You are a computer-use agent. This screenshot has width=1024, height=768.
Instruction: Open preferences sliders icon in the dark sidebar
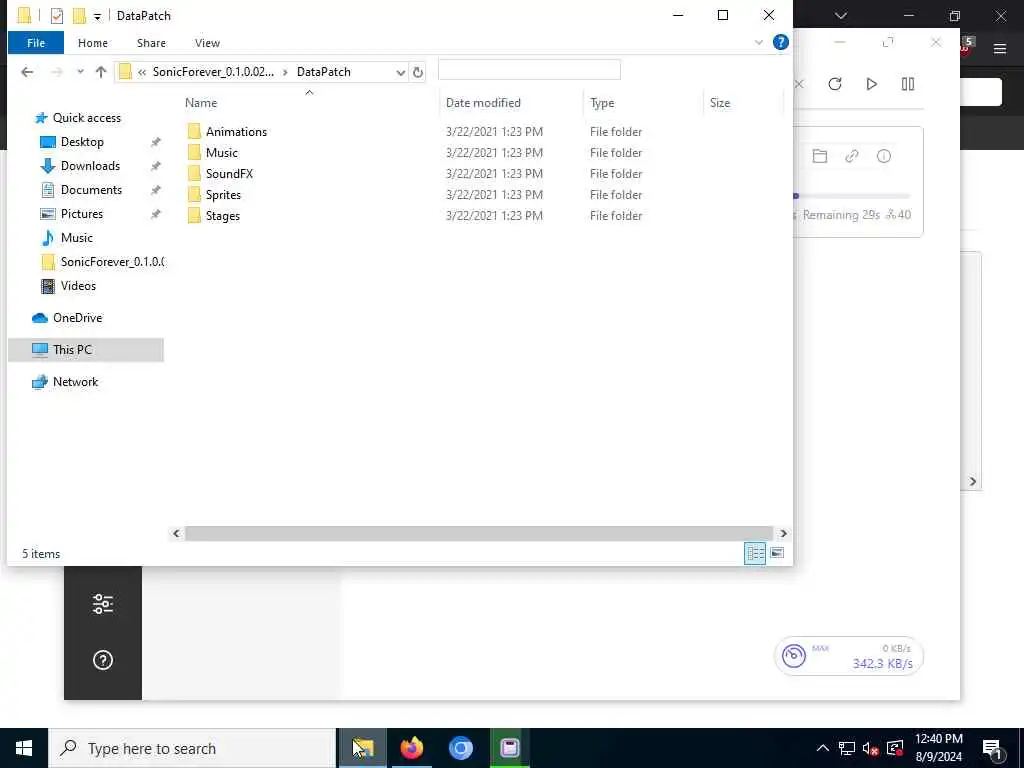click(x=103, y=604)
